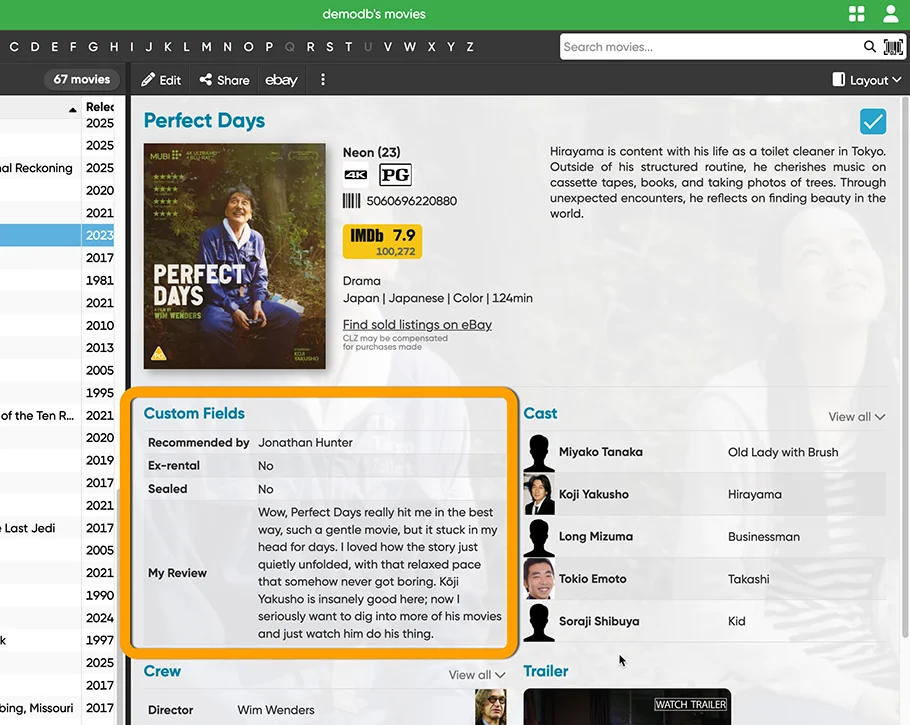This screenshot has width=910, height=725.
Task: Sort by the Release column header
Action: pos(99,107)
